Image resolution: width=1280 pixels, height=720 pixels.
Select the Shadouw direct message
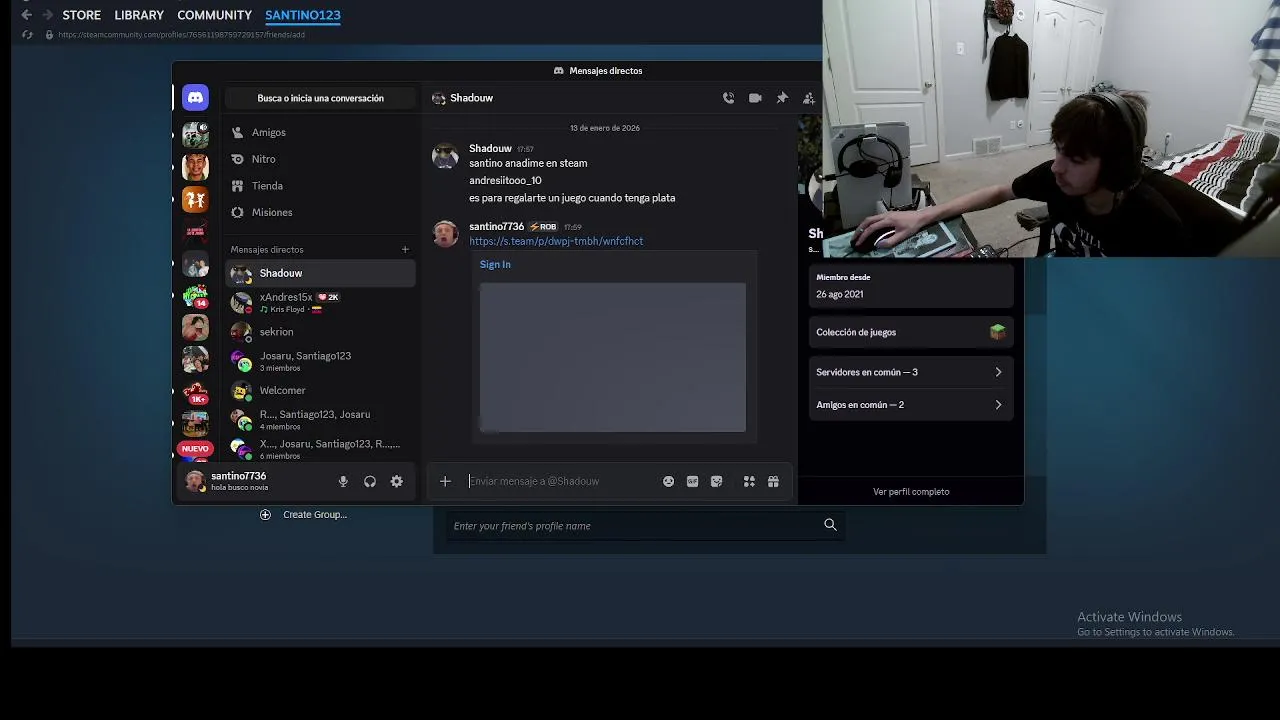point(320,273)
